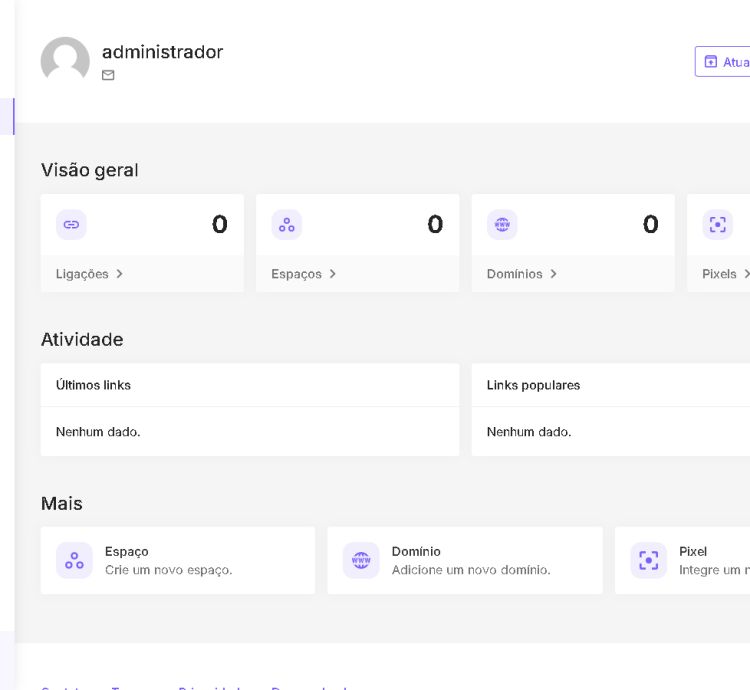750x690 pixels.
Task: Open the Pixels page link
Action: coord(719,274)
